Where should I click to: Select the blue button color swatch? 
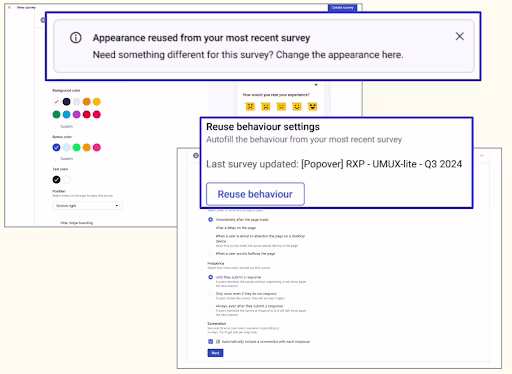click(x=56, y=147)
